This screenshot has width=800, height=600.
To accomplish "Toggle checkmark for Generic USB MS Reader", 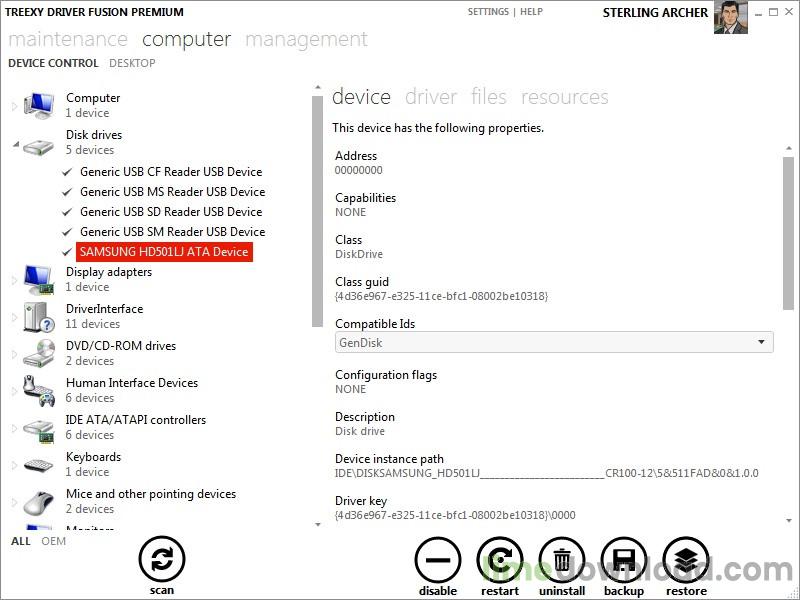I will point(67,192).
